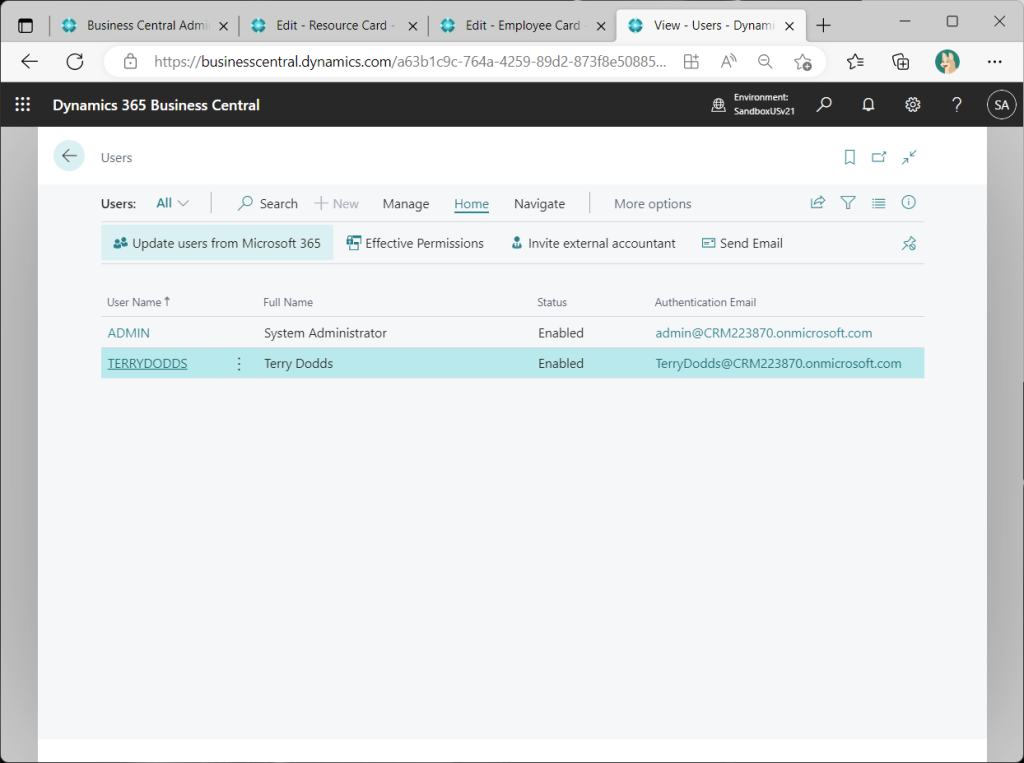1024x763 pixels.
Task: Open the browser Settings and more menu
Action: 995,62
